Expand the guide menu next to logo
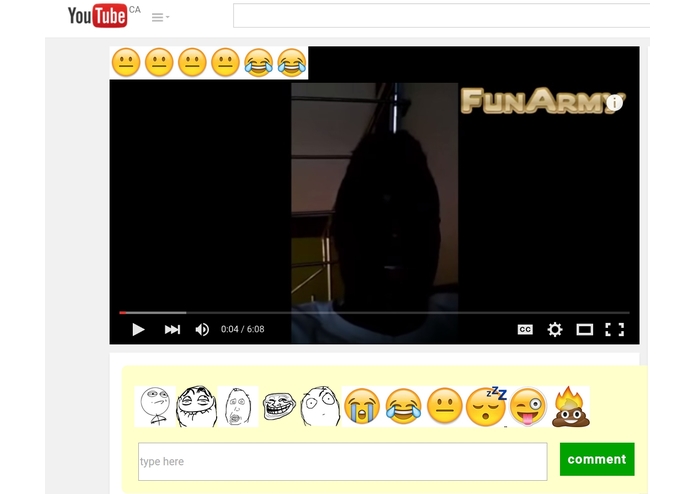 click(160, 17)
